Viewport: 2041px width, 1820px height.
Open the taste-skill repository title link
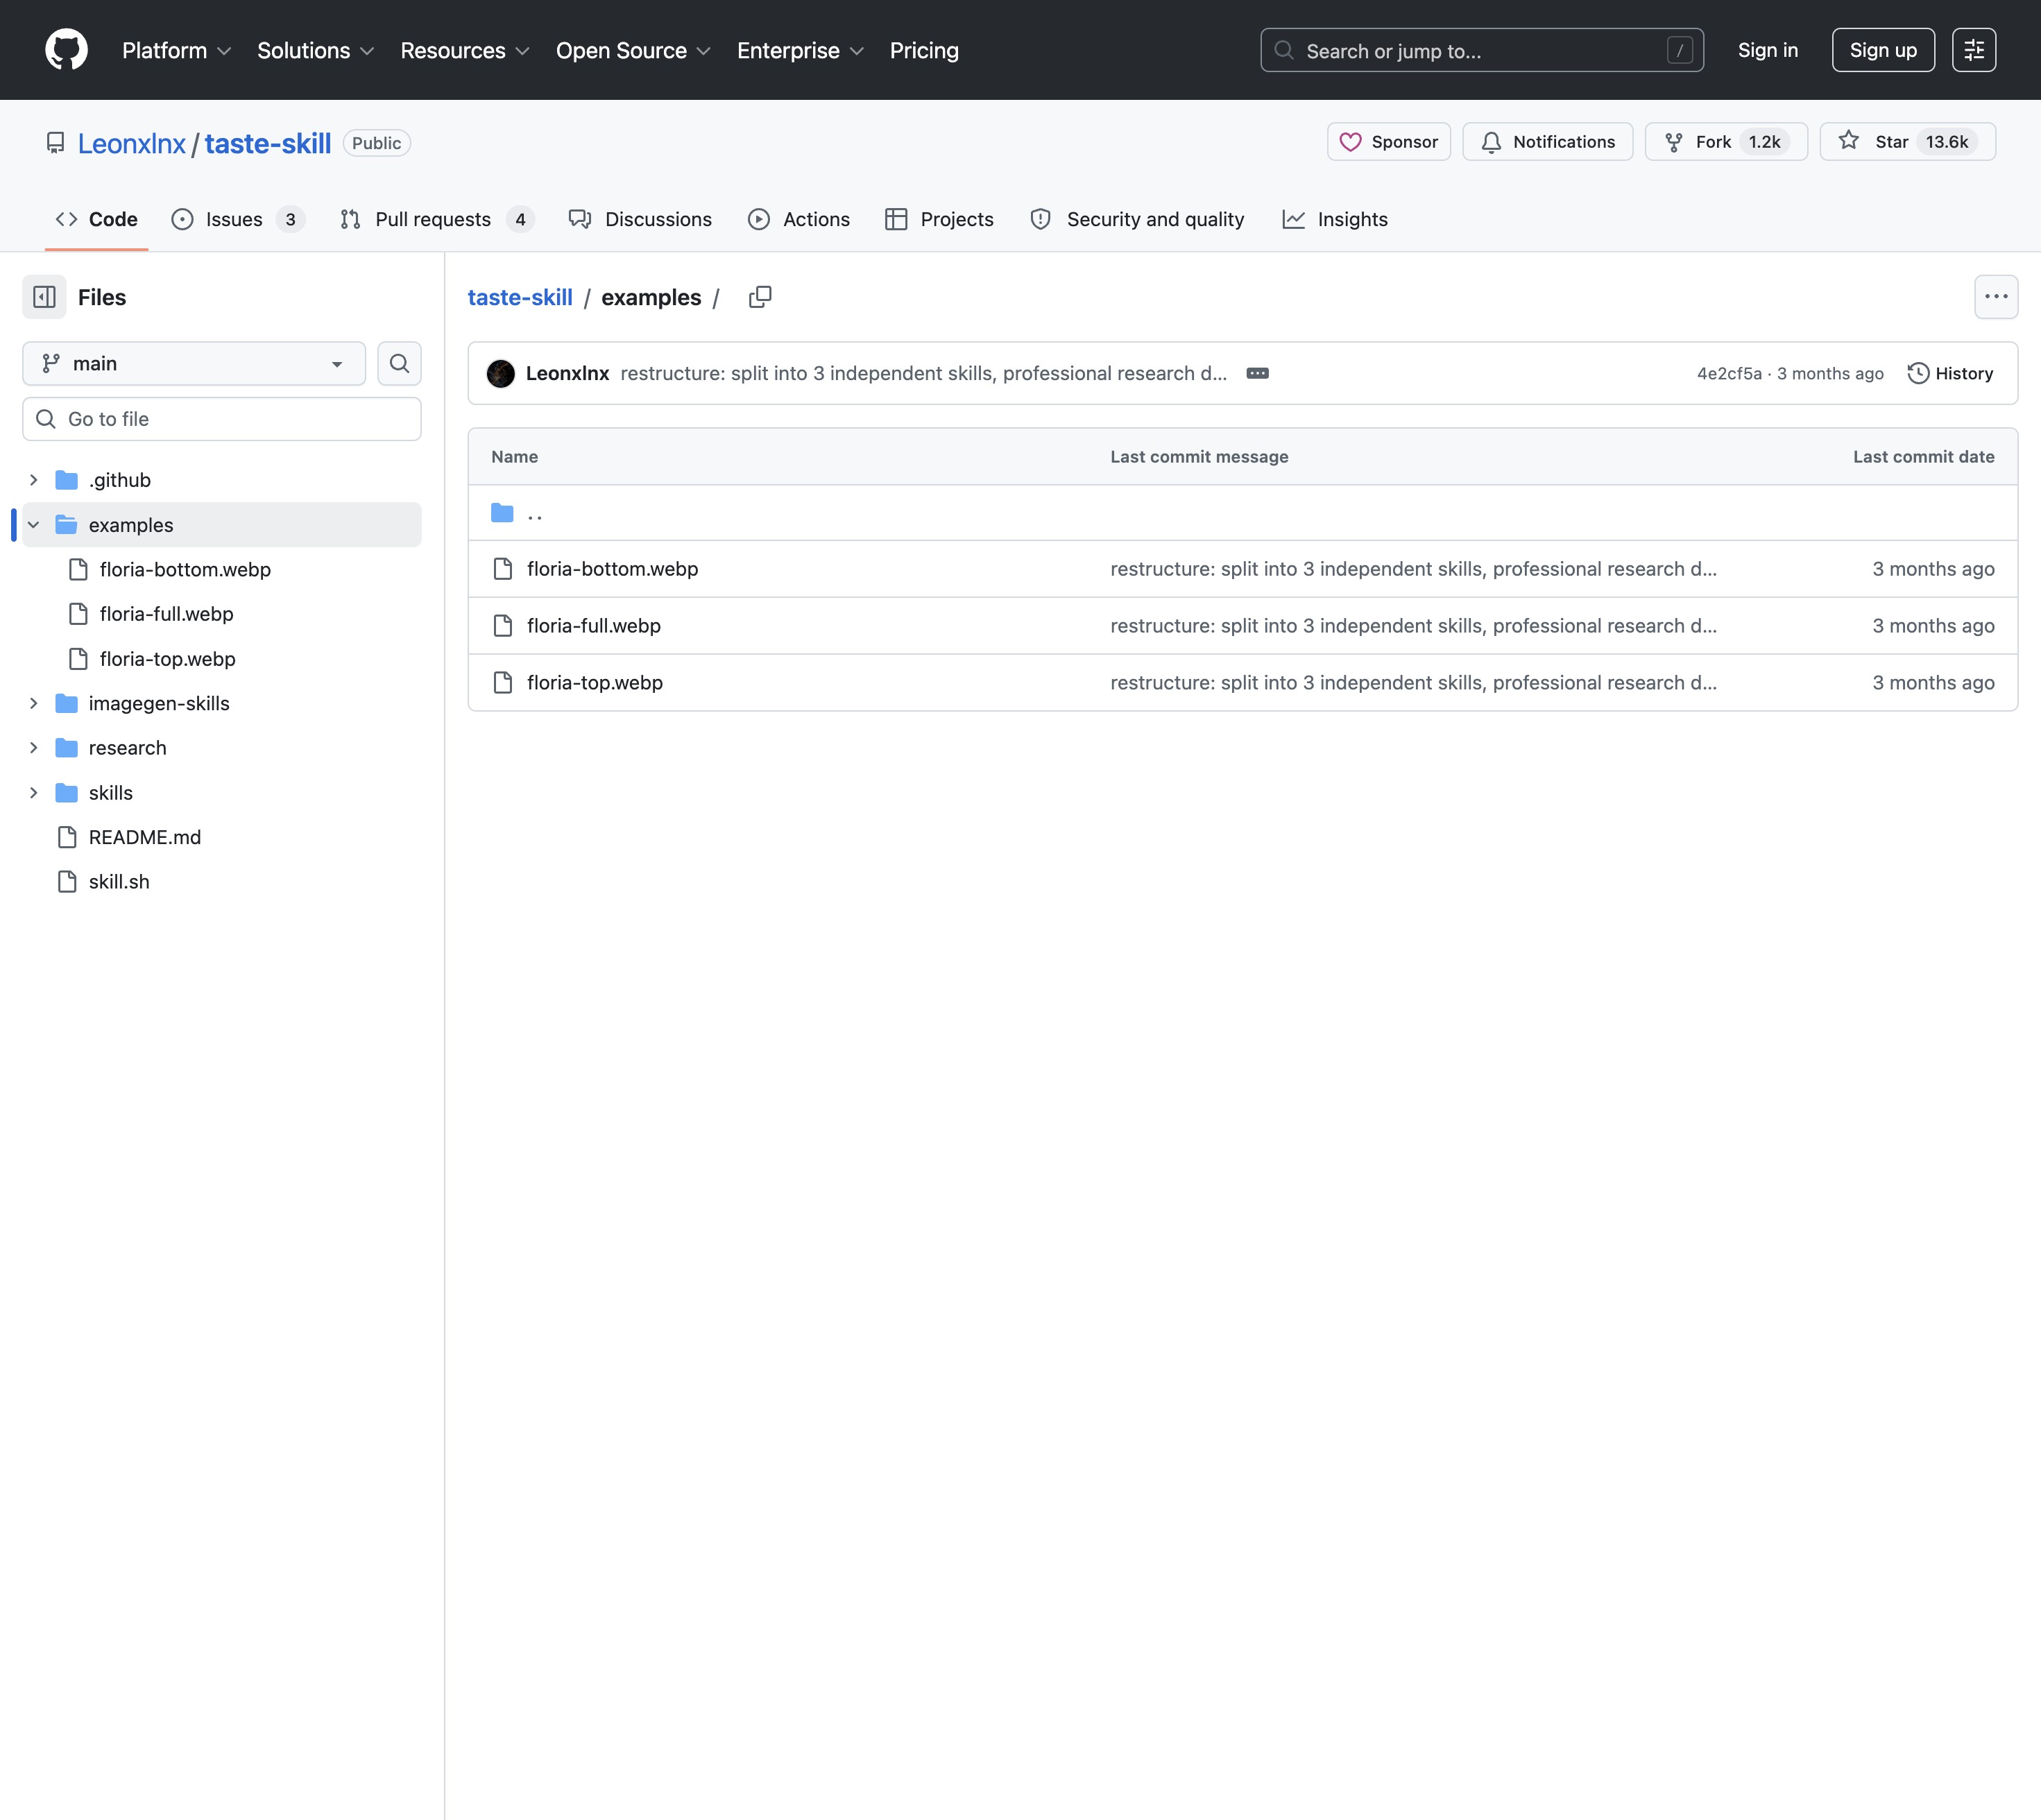tap(268, 143)
